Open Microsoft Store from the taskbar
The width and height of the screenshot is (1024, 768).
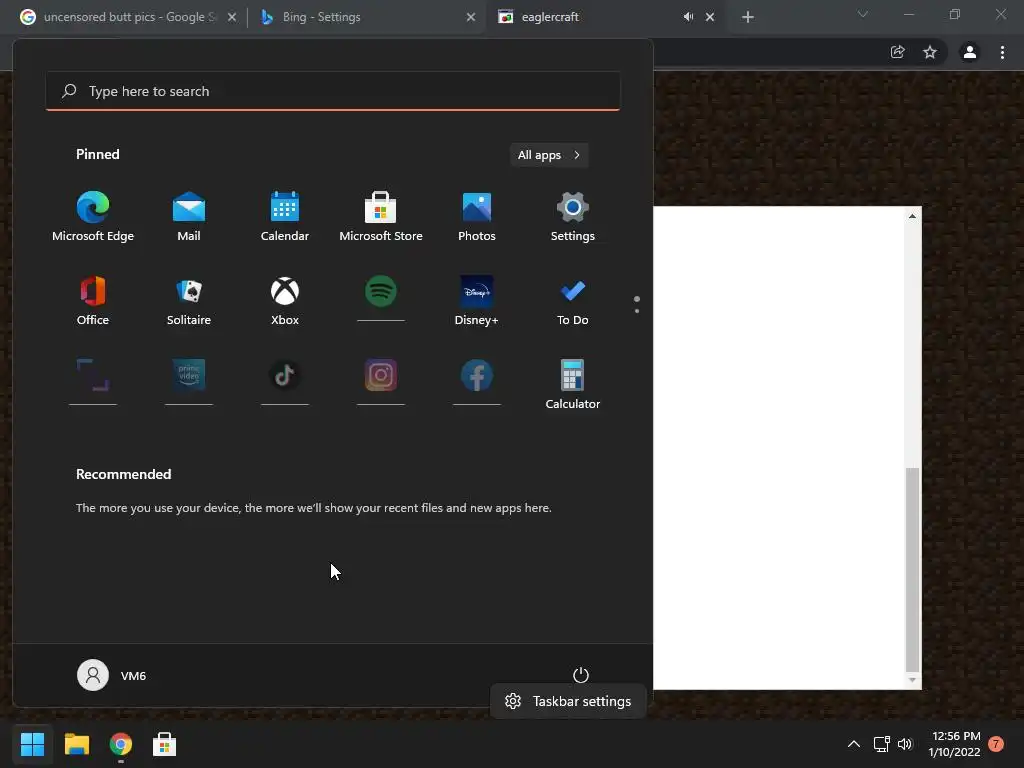(165, 744)
